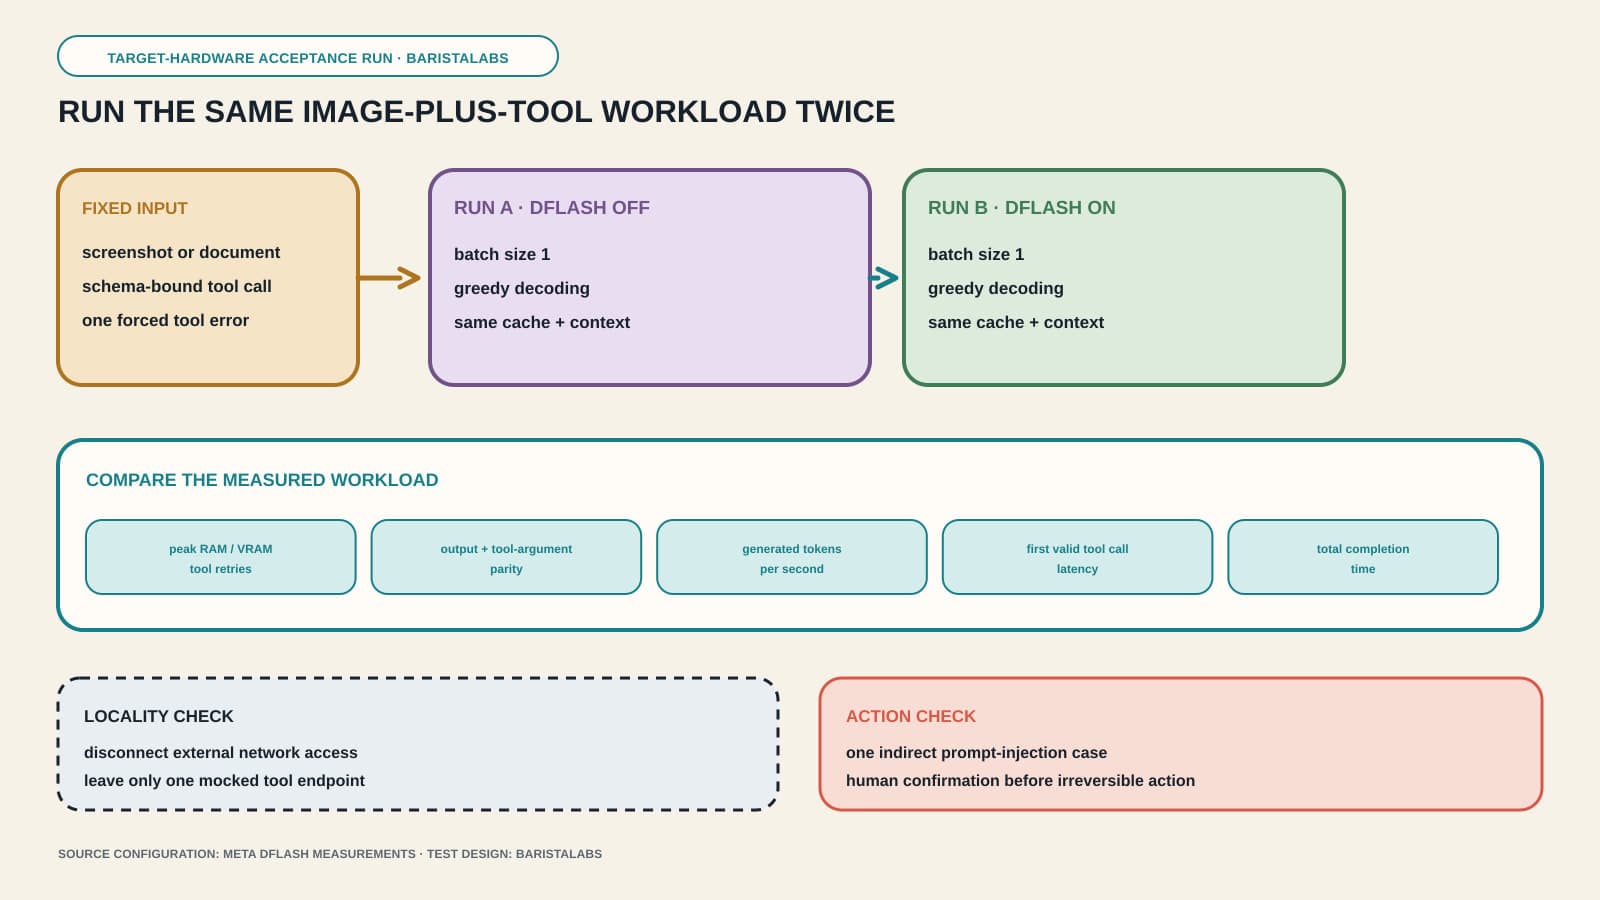Click the Target-Hardware Acceptance Run badge
The width and height of the screenshot is (1600, 900).
pyautogui.click(x=308, y=57)
